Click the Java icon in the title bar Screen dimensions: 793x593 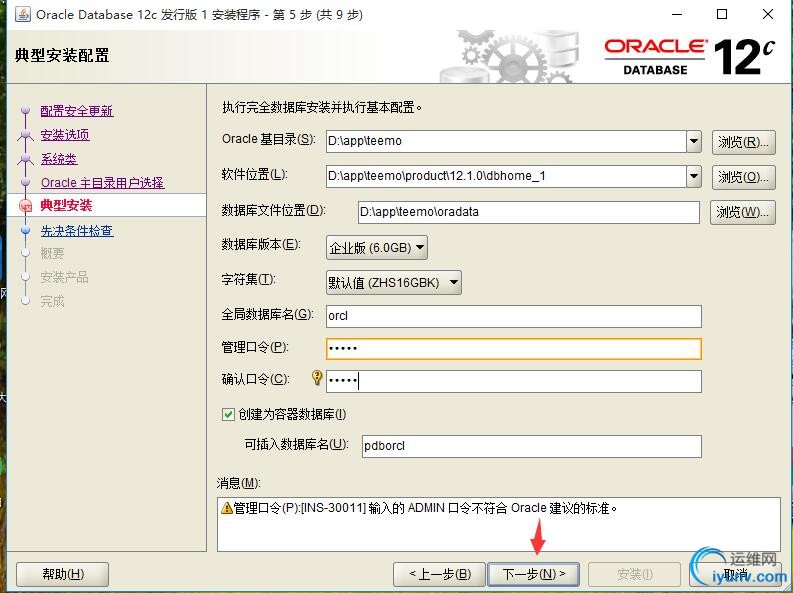click(x=22, y=14)
